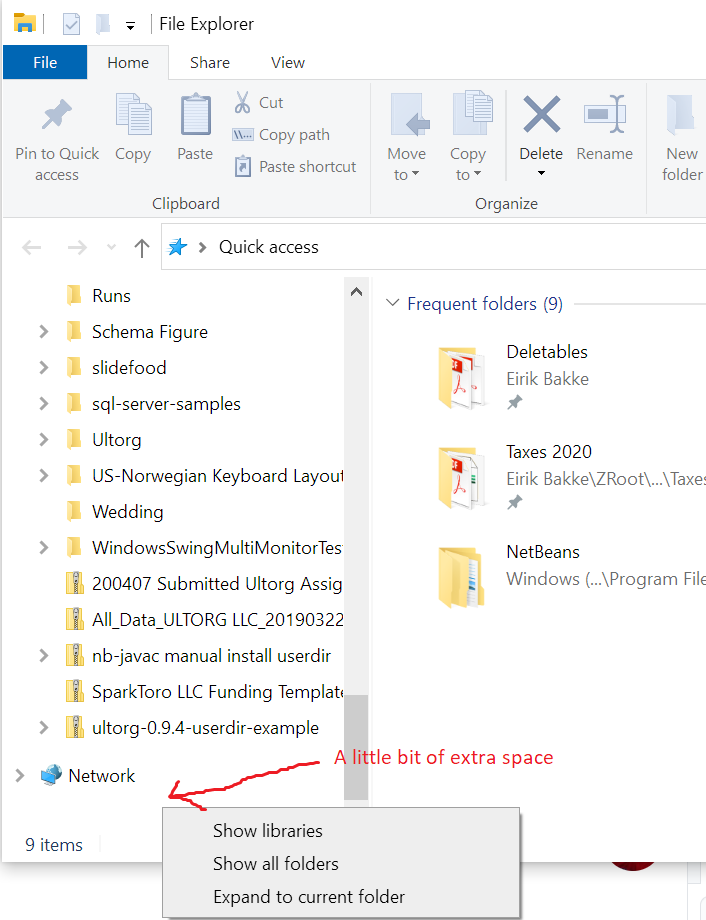The image size is (706, 920).
Task: Open the File tab
Action: click(x=45, y=62)
